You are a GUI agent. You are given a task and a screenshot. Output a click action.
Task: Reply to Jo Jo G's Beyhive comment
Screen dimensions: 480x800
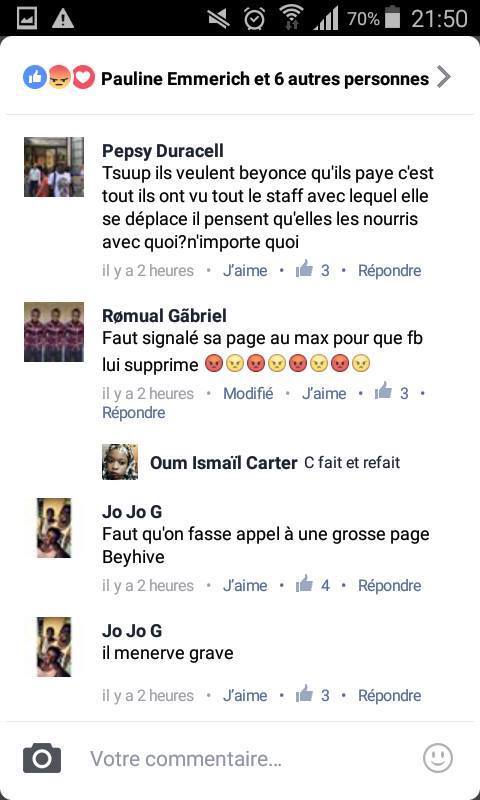tap(390, 585)
